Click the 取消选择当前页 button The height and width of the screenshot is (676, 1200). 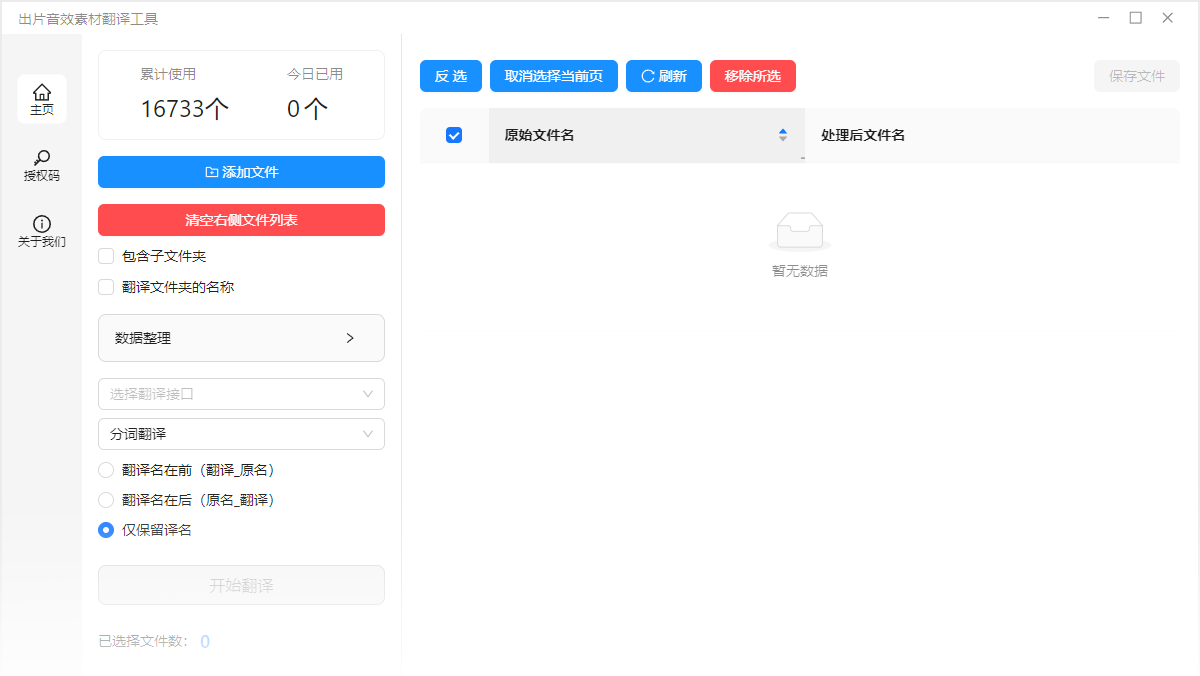[x=553, y=76]
